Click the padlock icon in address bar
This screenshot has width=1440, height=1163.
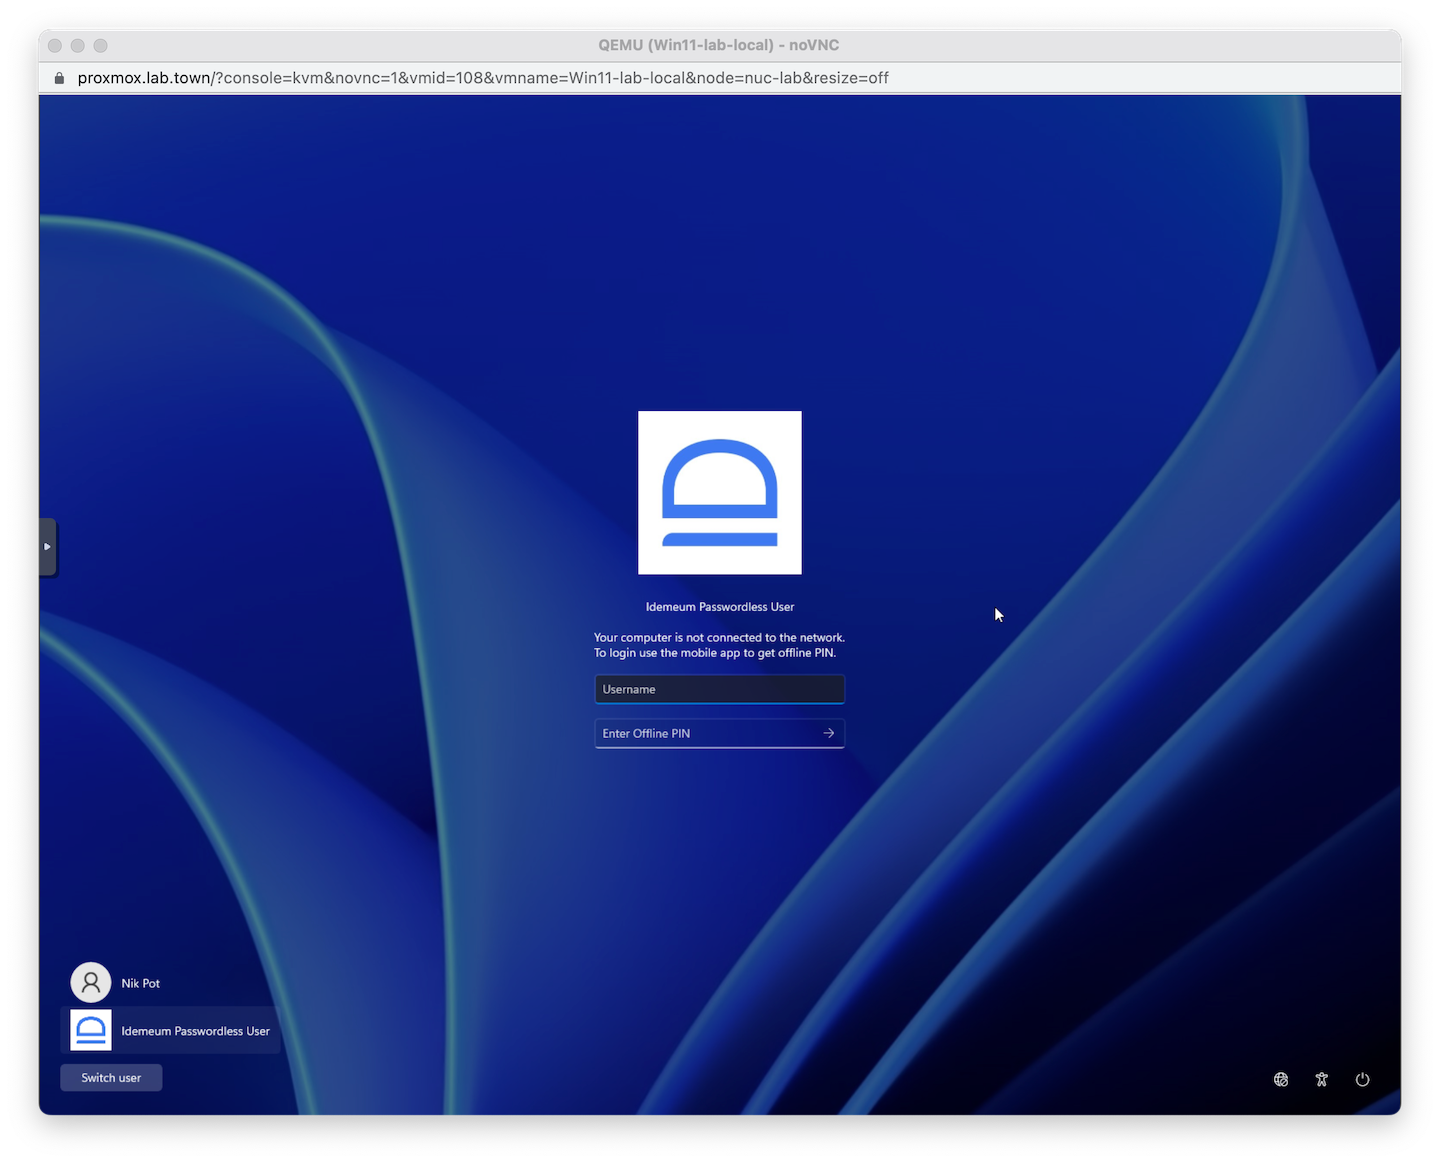click(x=59, y=78)
